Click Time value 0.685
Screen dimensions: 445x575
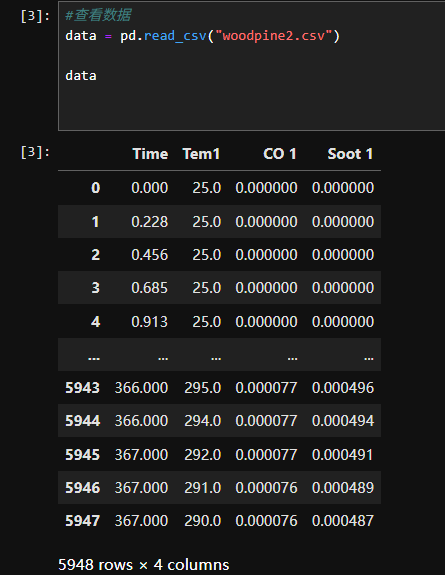click(150, 288)
